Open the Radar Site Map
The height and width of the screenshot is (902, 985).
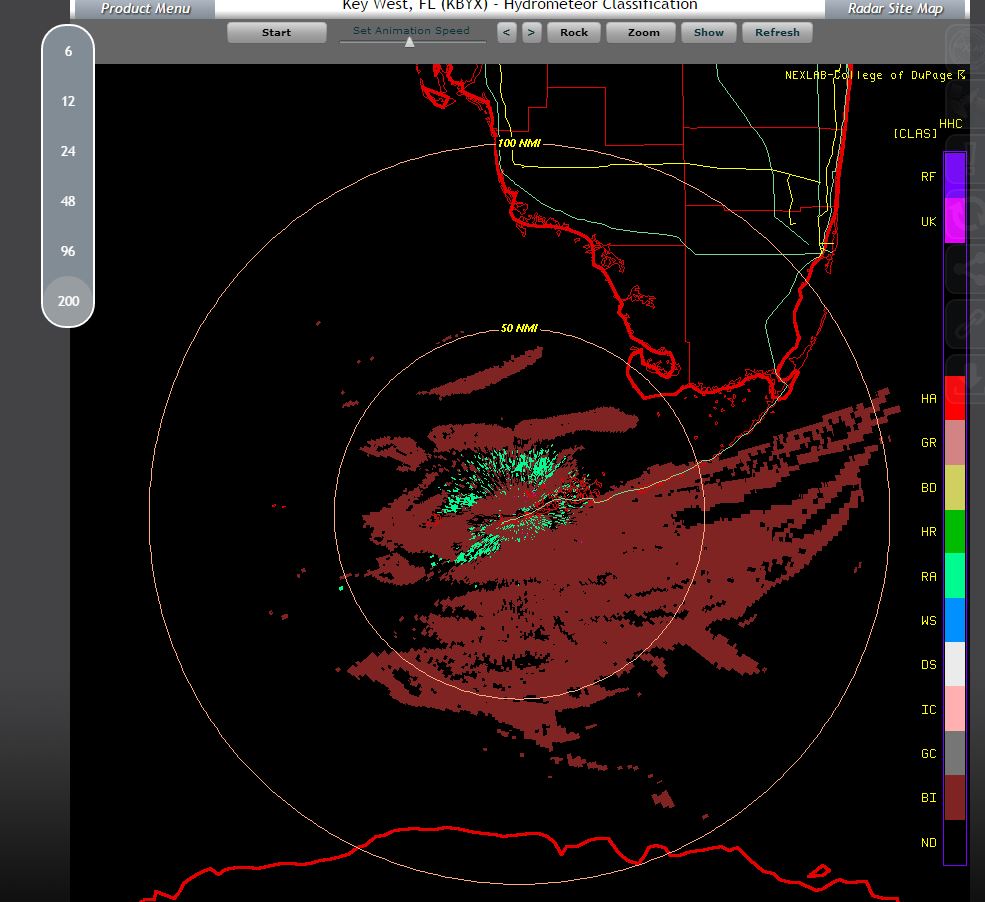pos(895,9)
